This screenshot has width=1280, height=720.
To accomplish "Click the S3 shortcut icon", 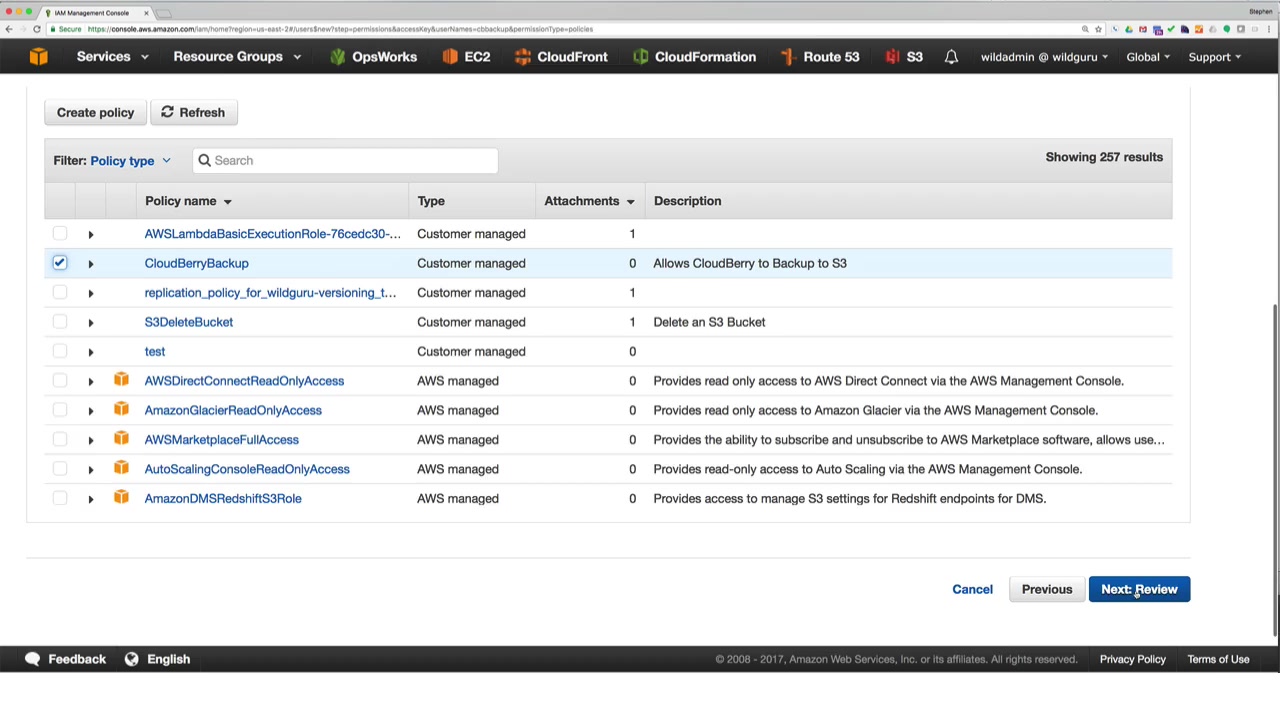I will 892,57.
